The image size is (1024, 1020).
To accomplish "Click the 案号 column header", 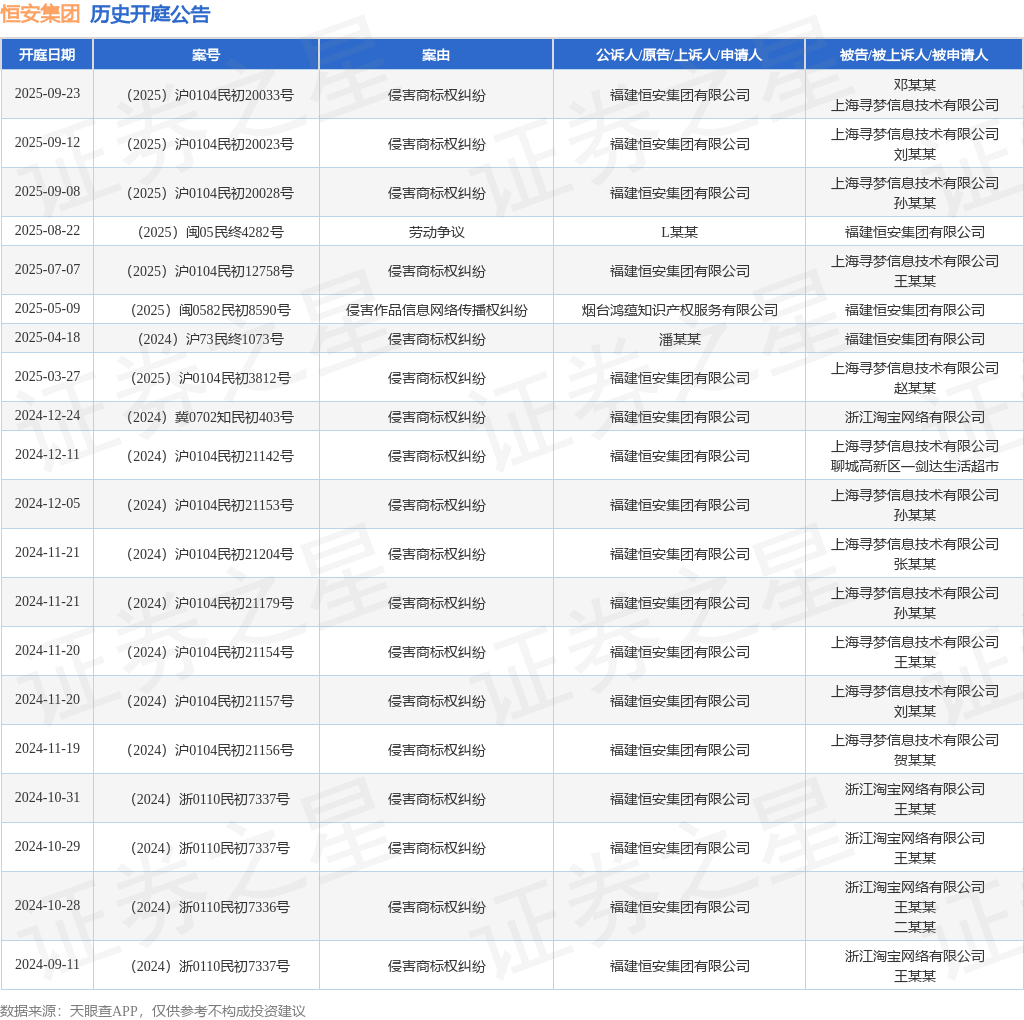I will 206,55.
